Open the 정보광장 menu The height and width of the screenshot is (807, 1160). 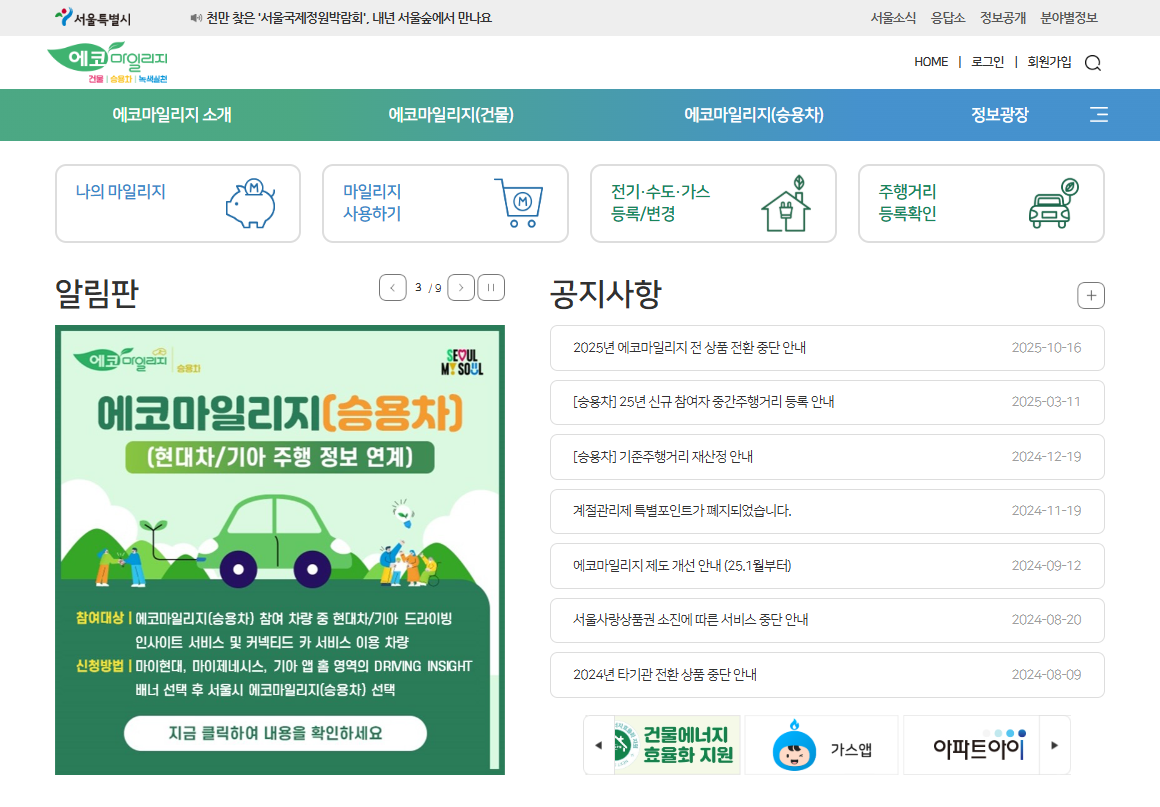tap(998, 115)
